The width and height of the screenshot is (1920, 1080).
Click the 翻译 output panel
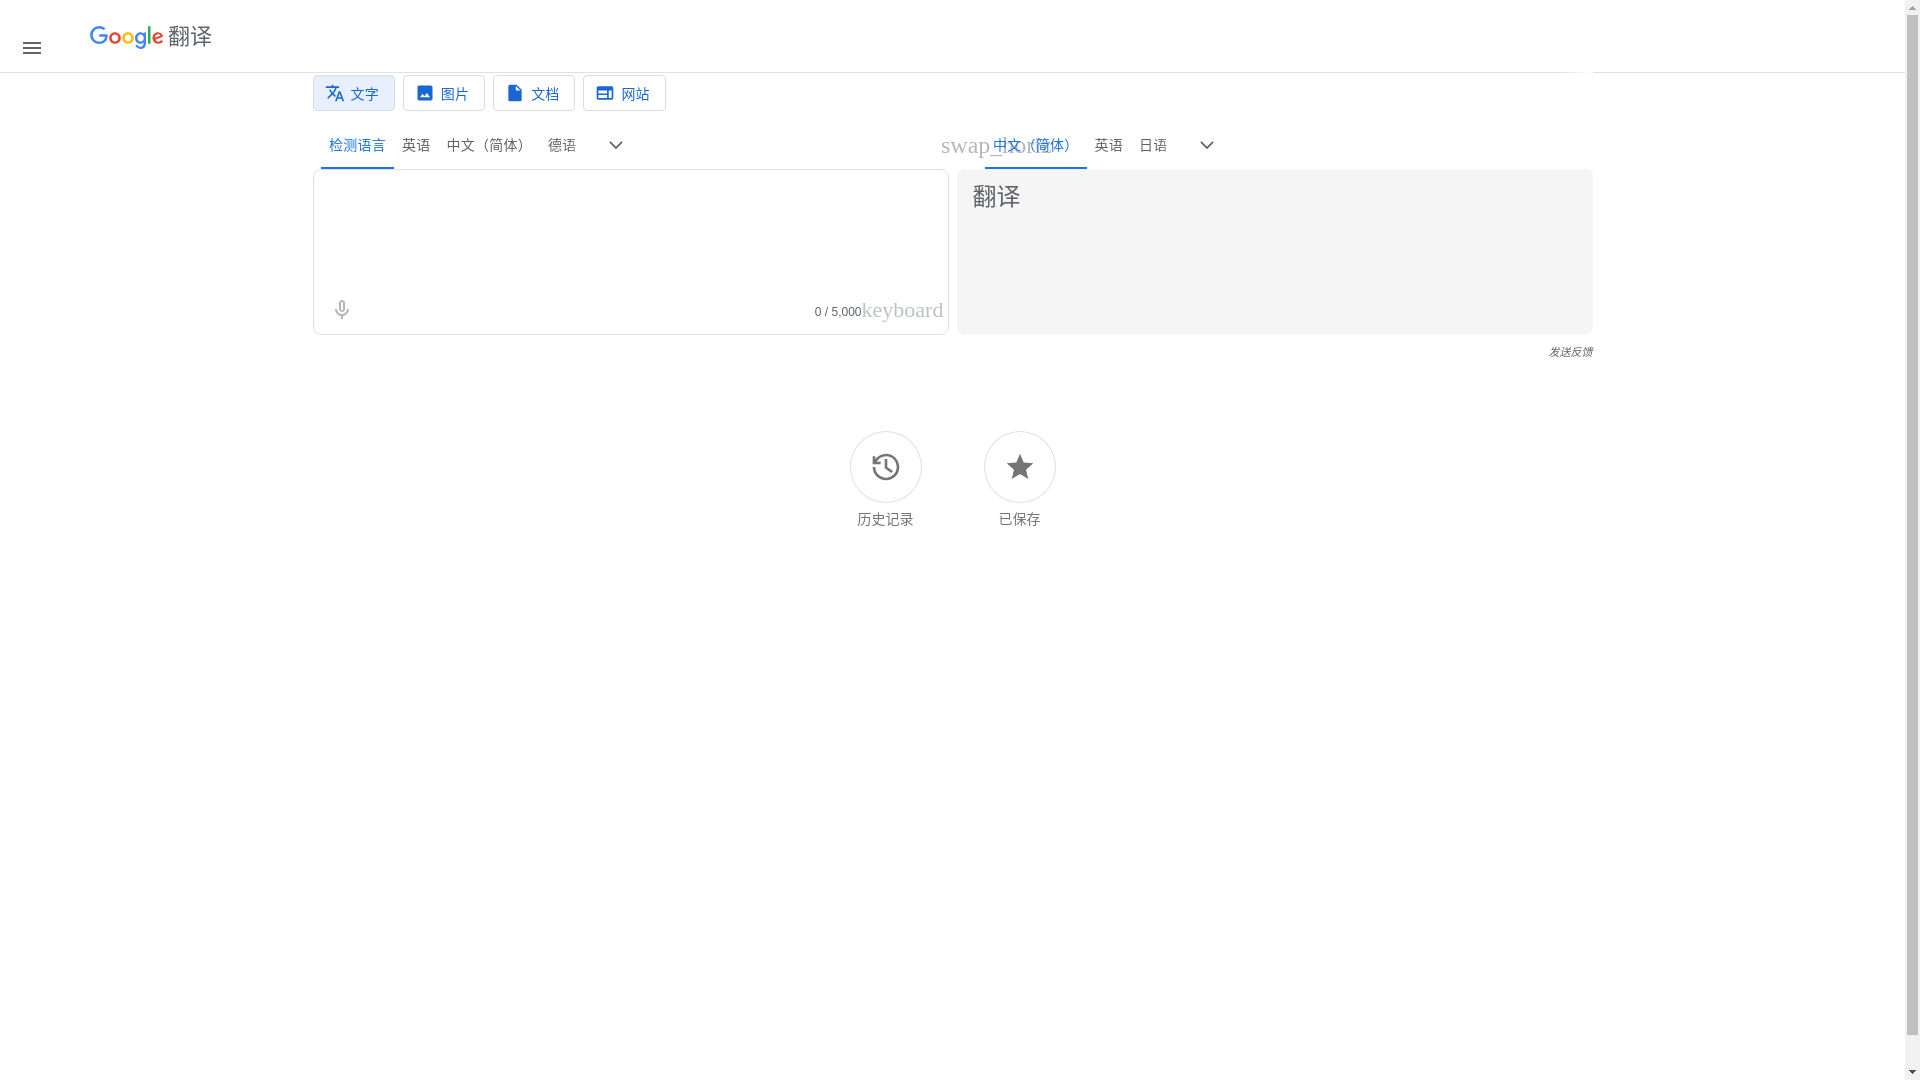coord(1274,252)
